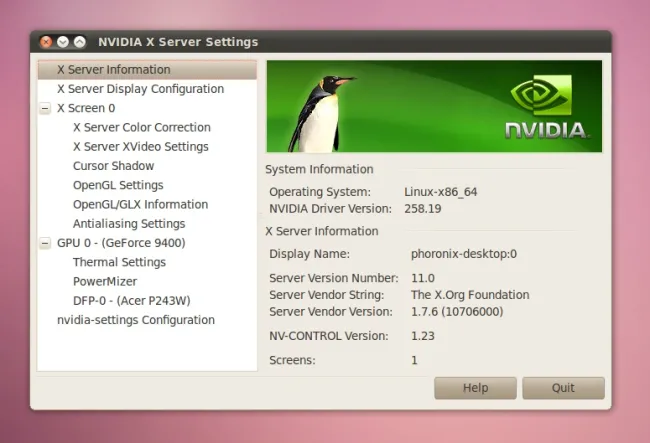Click the driver version value 258.19
Viewport: 650px width, 443px height.
(423, 208)
